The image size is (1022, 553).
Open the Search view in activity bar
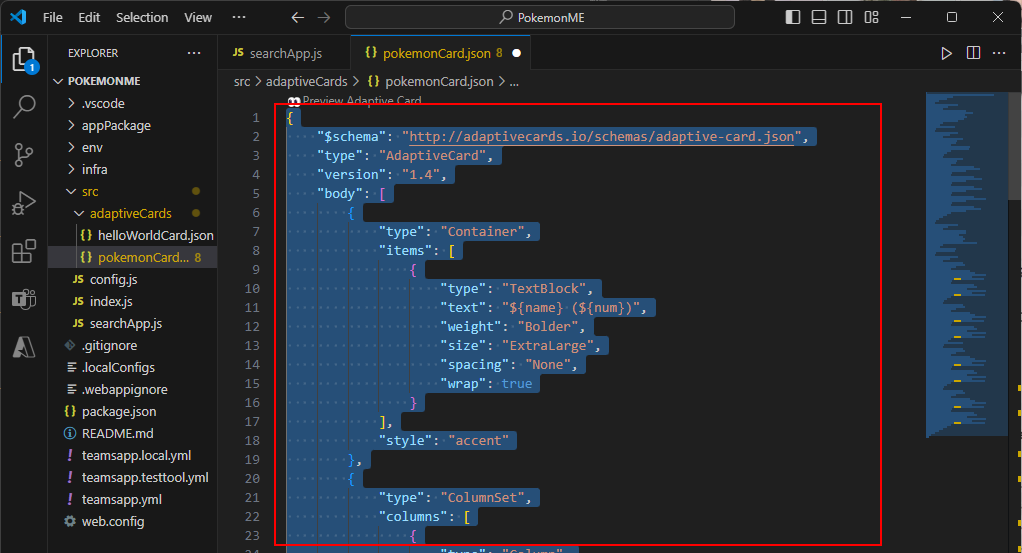(24, 106)
